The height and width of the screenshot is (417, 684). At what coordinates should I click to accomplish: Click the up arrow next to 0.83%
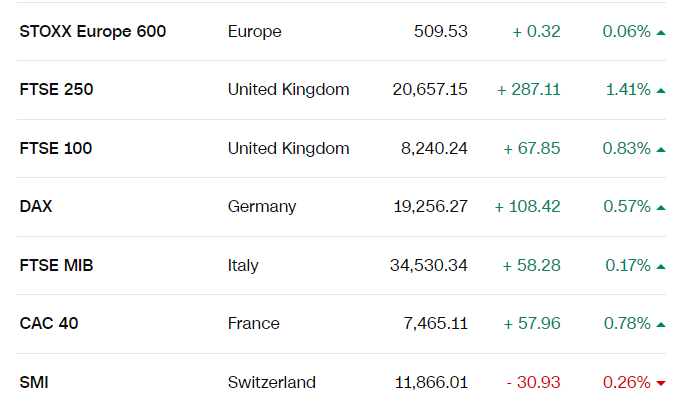coord(661,149)
